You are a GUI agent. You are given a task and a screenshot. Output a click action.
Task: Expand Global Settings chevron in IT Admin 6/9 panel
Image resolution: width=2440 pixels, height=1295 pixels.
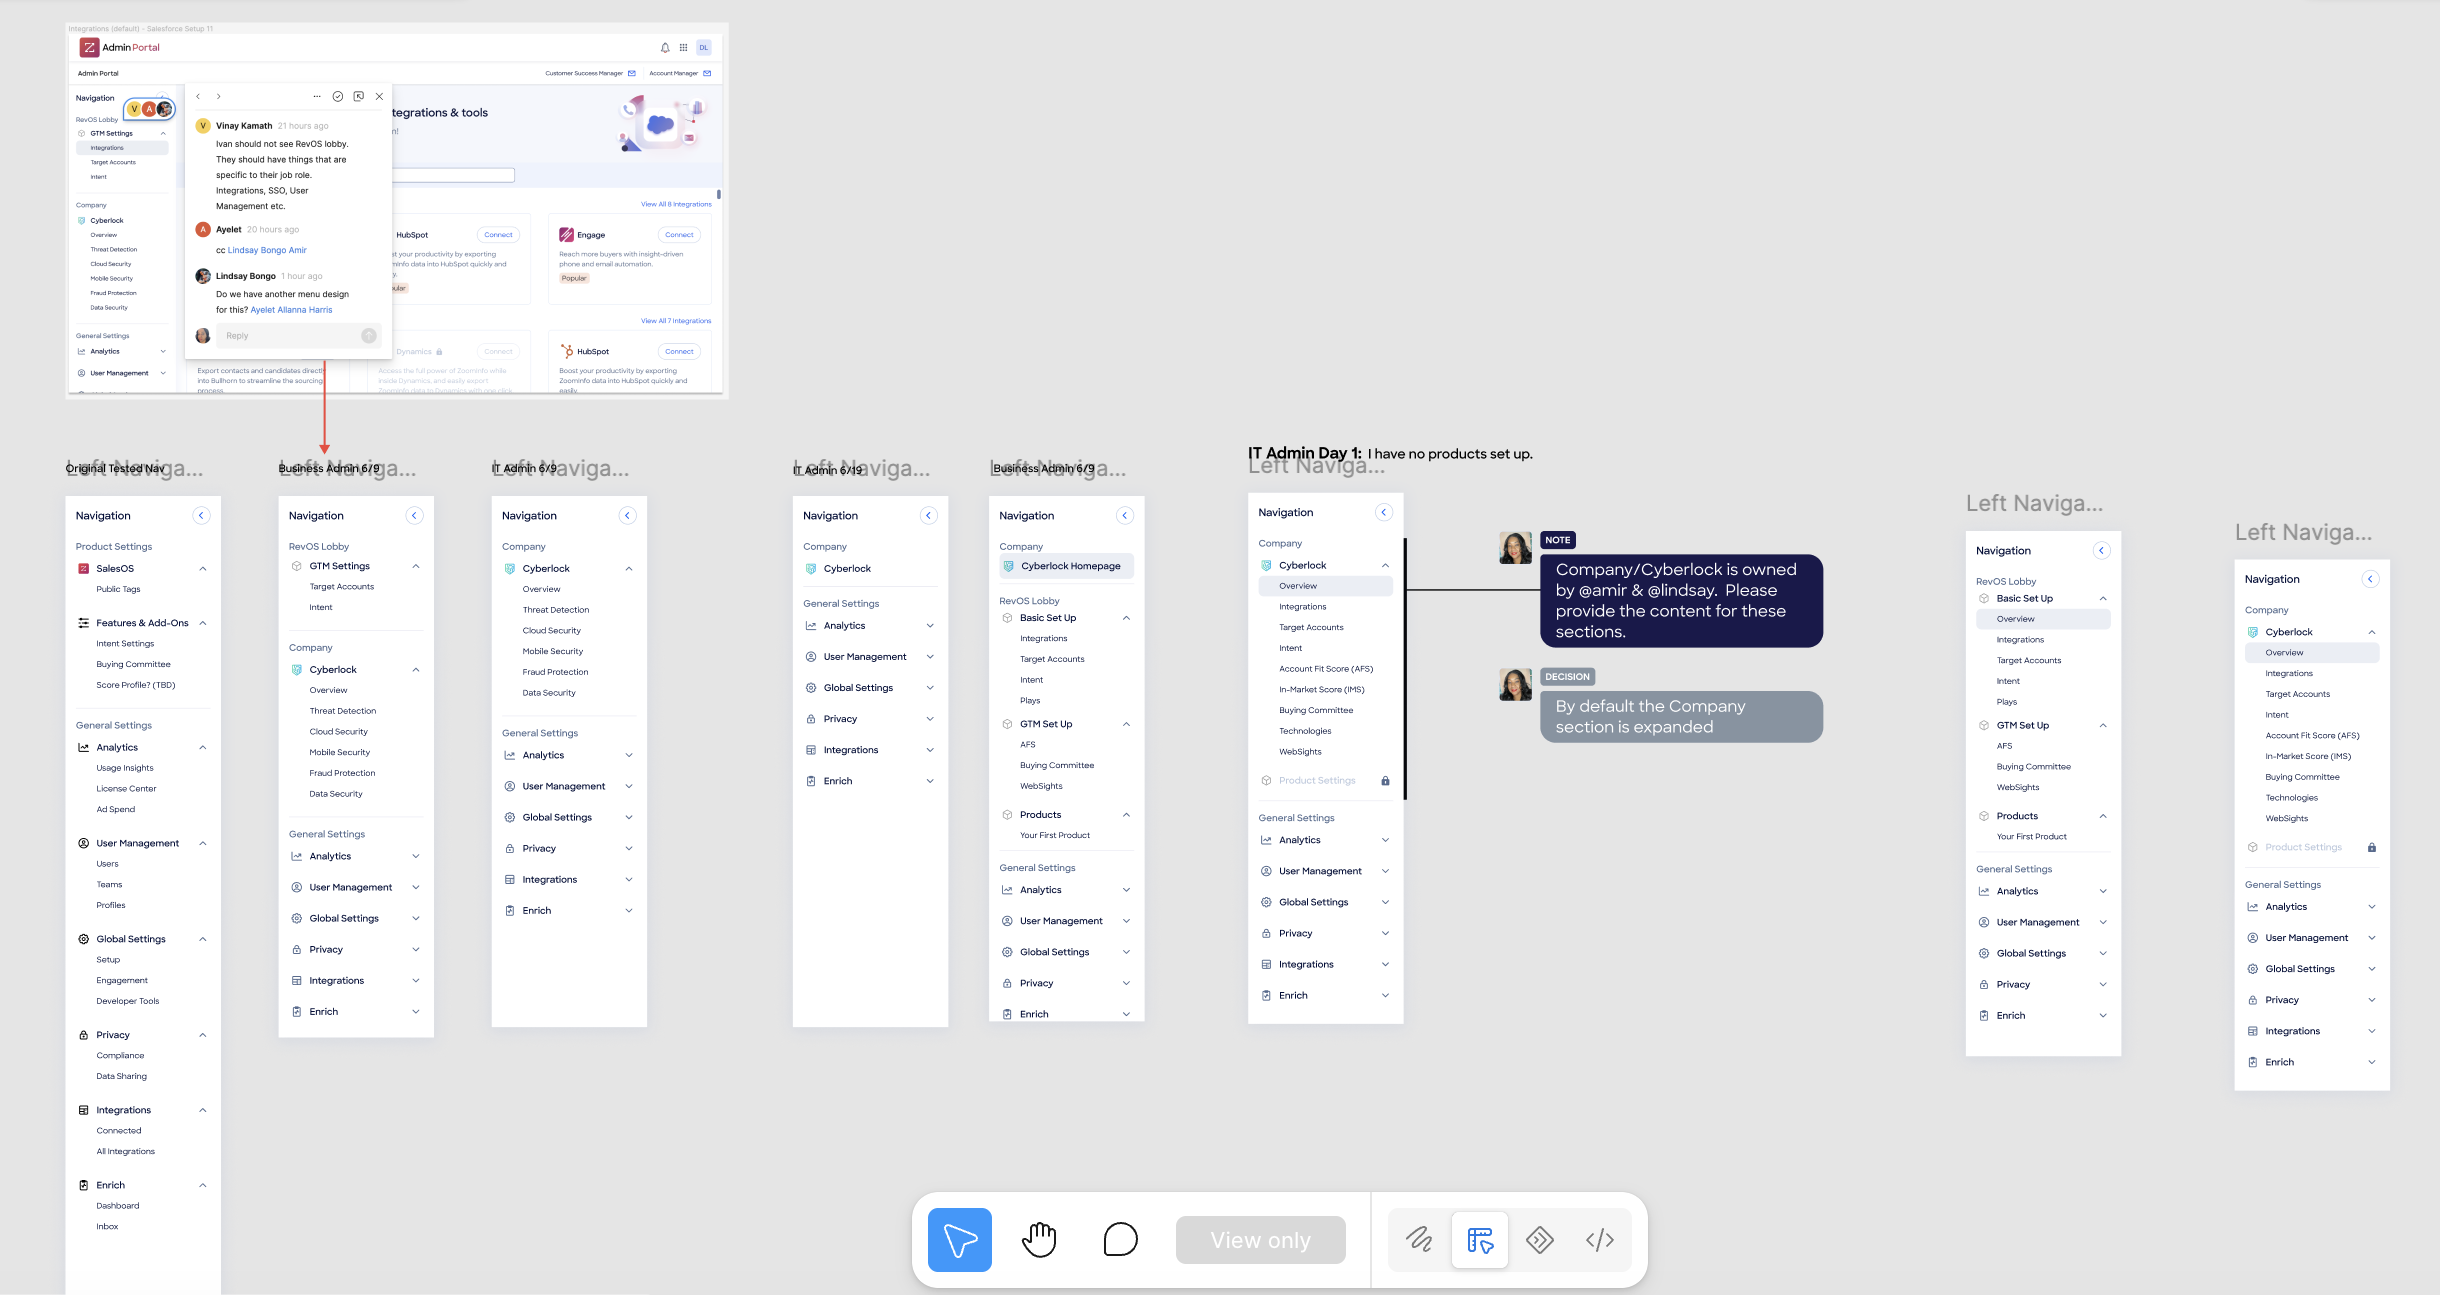pyautogui.click(x=629, y=818)
